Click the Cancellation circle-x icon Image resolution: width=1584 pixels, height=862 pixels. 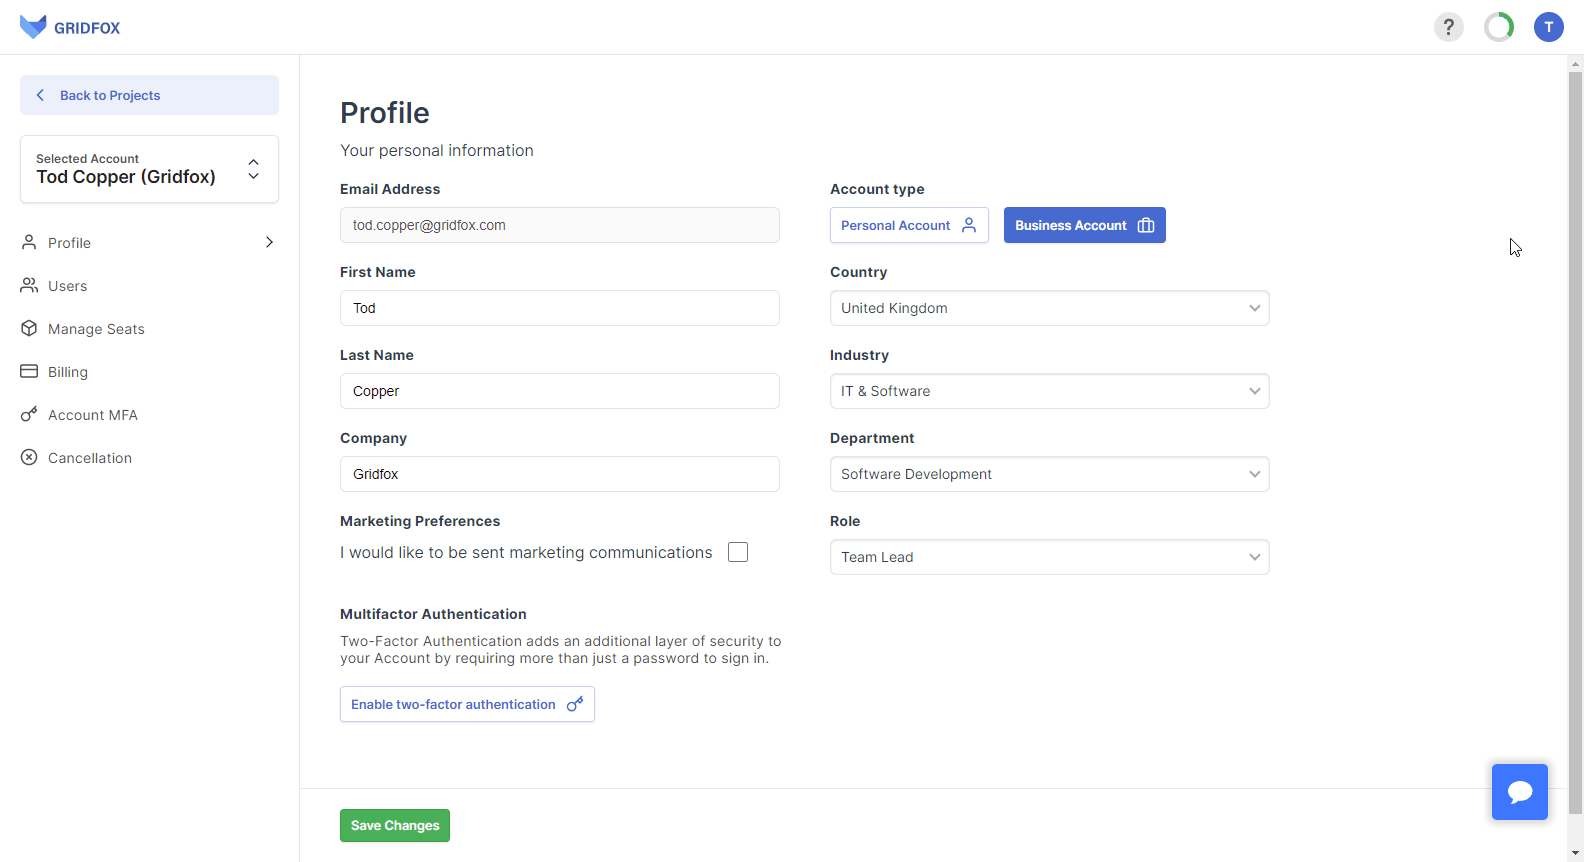(29, 457)
